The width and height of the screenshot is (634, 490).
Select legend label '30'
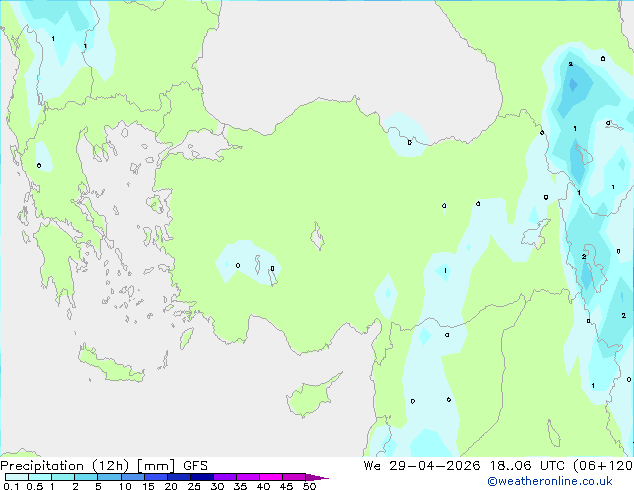point(218,486)
